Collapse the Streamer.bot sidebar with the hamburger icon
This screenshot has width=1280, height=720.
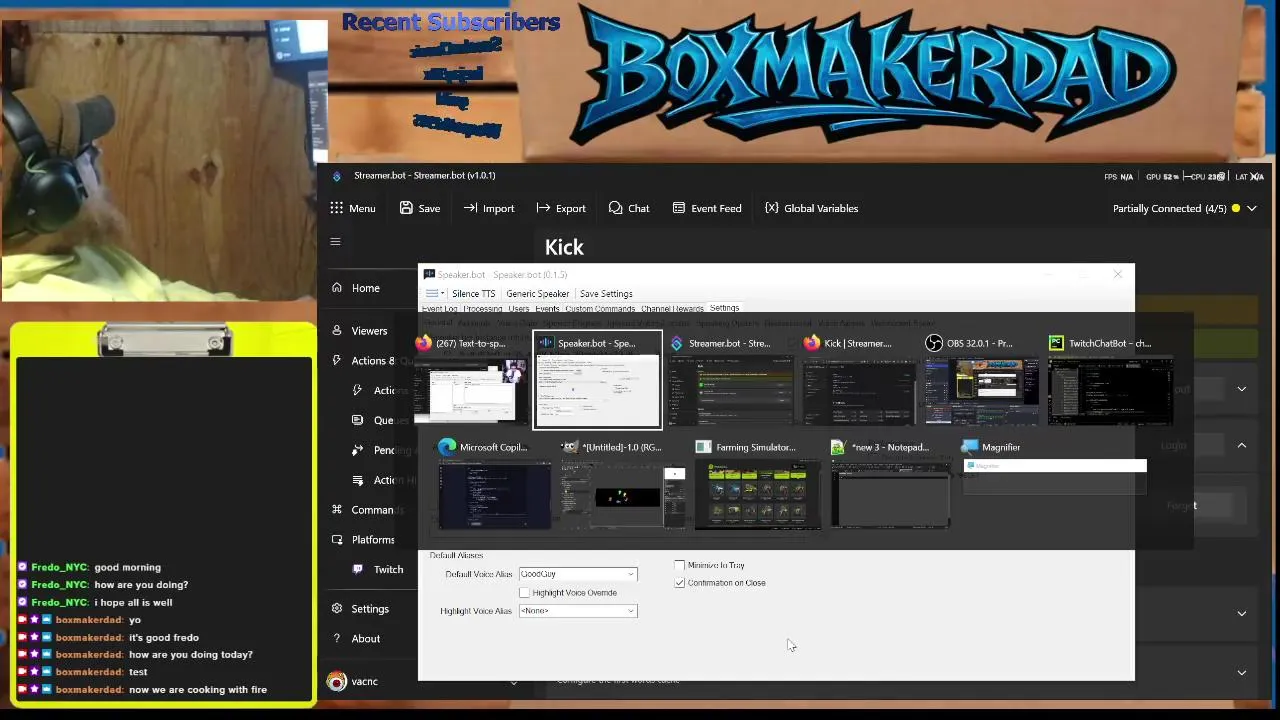pos(336,241)
